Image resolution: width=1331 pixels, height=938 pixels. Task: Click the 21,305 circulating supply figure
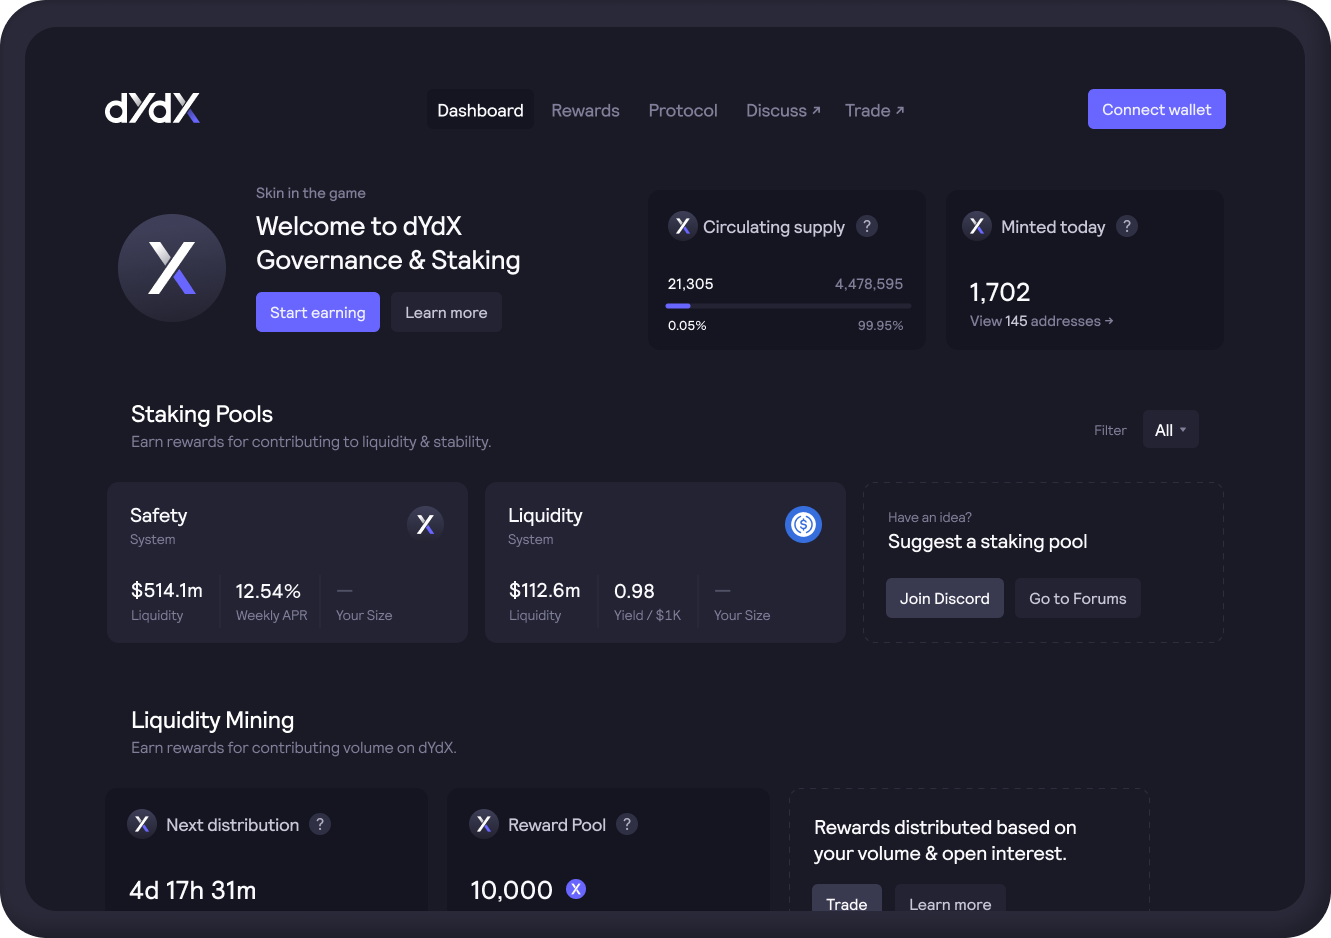click(691, 284)
